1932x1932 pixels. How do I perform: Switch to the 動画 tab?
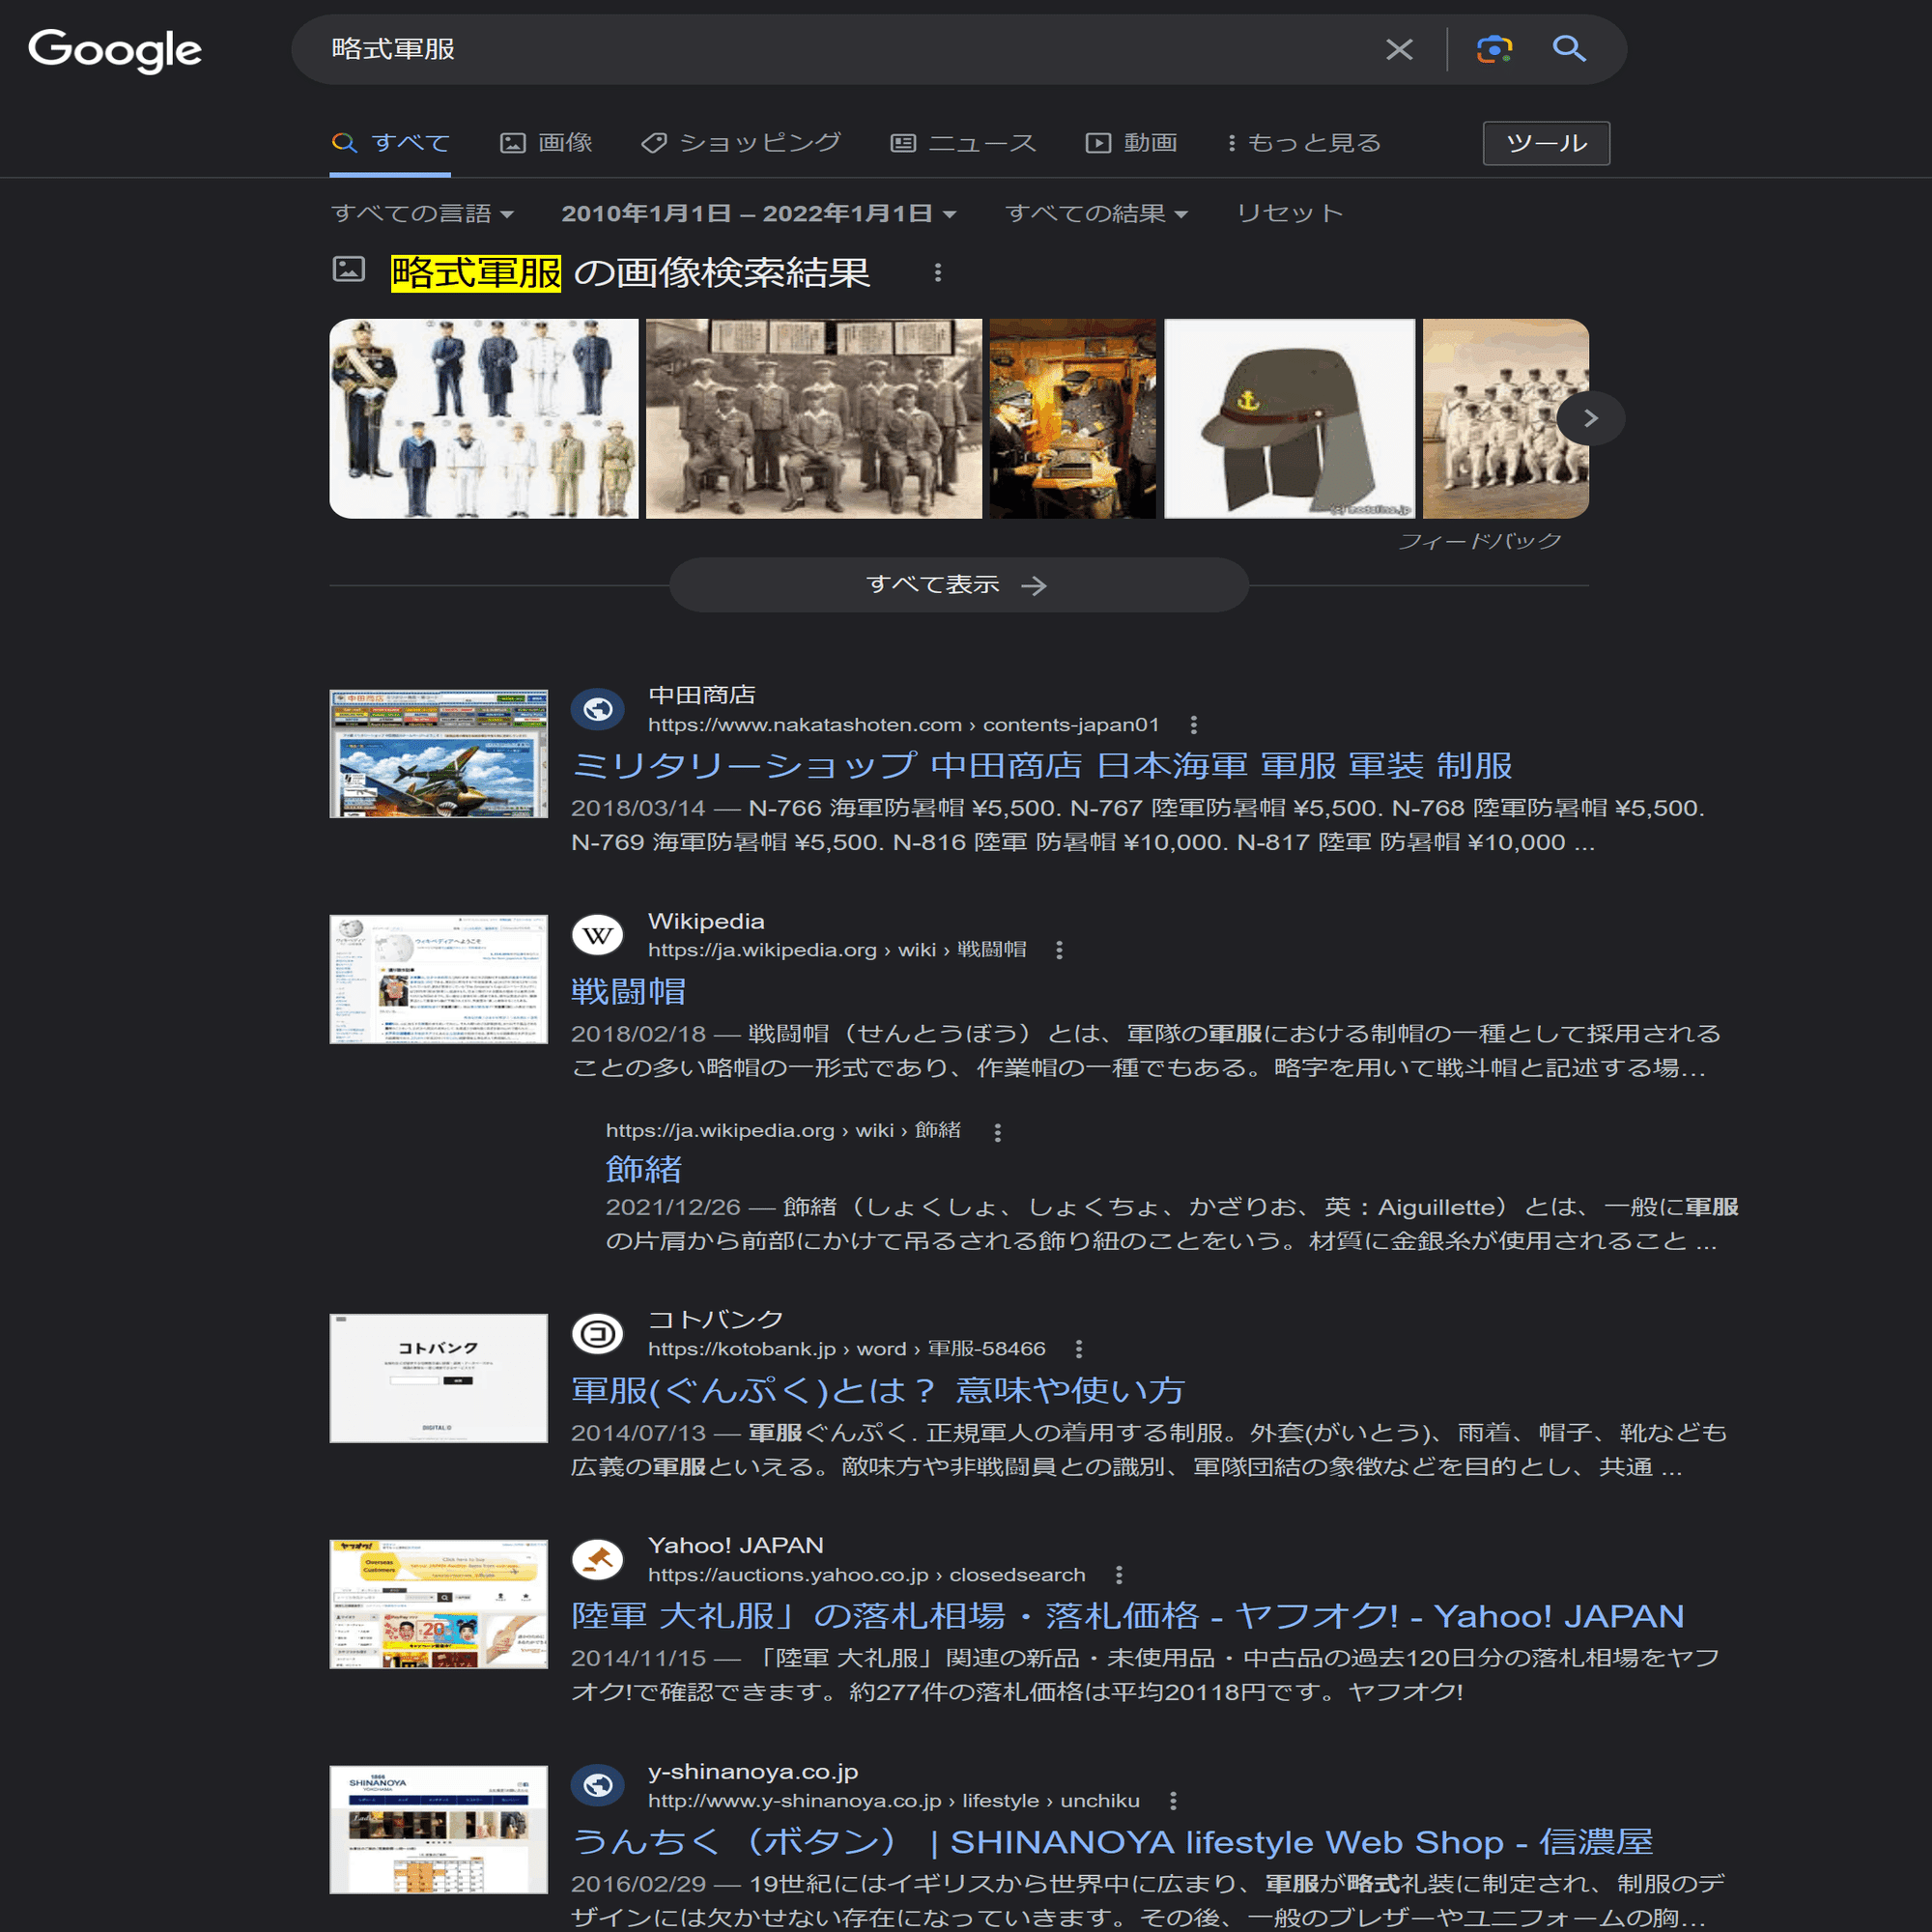[x=1131, y=143]
